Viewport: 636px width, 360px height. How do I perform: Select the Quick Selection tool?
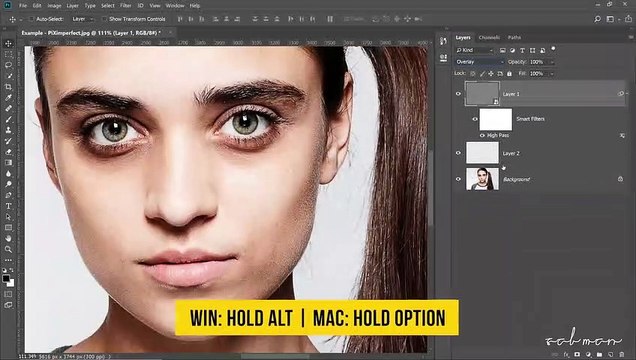coord(8,76)
